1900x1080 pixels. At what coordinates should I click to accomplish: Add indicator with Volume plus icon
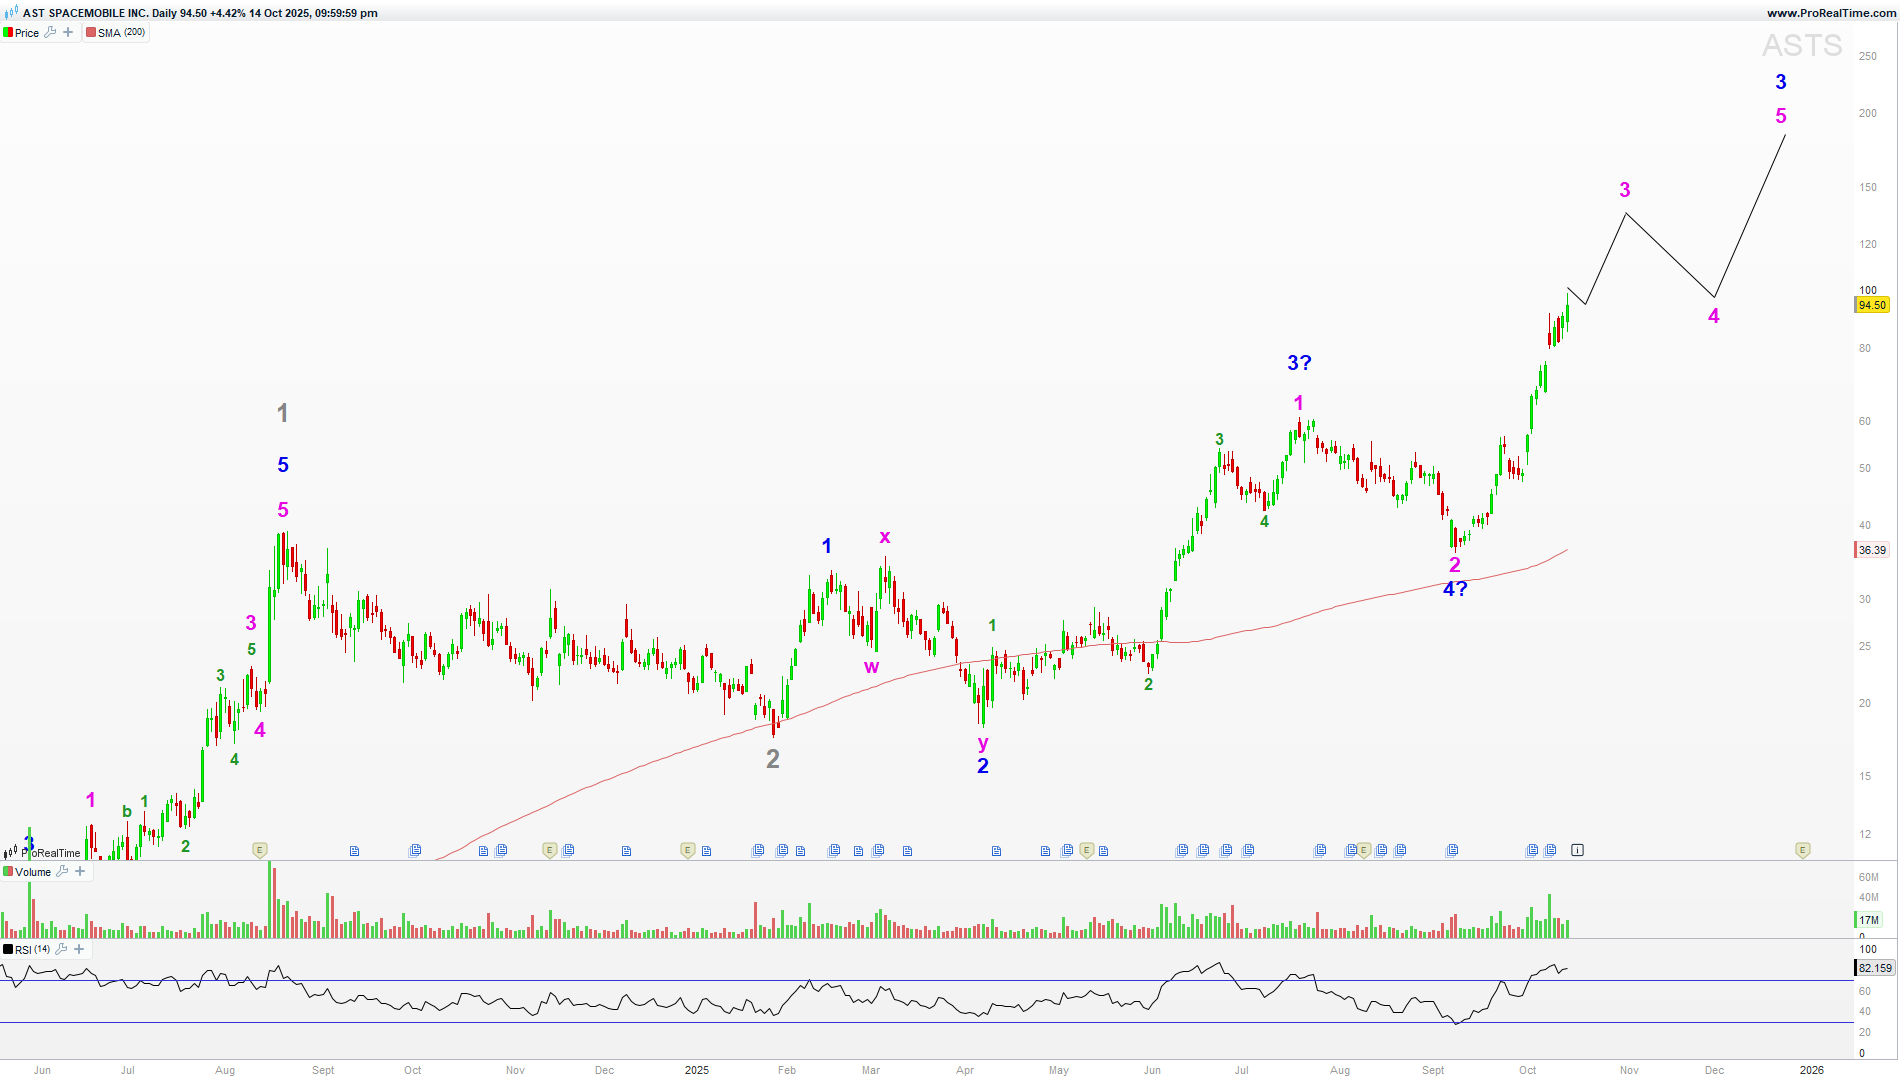[80, 871]
